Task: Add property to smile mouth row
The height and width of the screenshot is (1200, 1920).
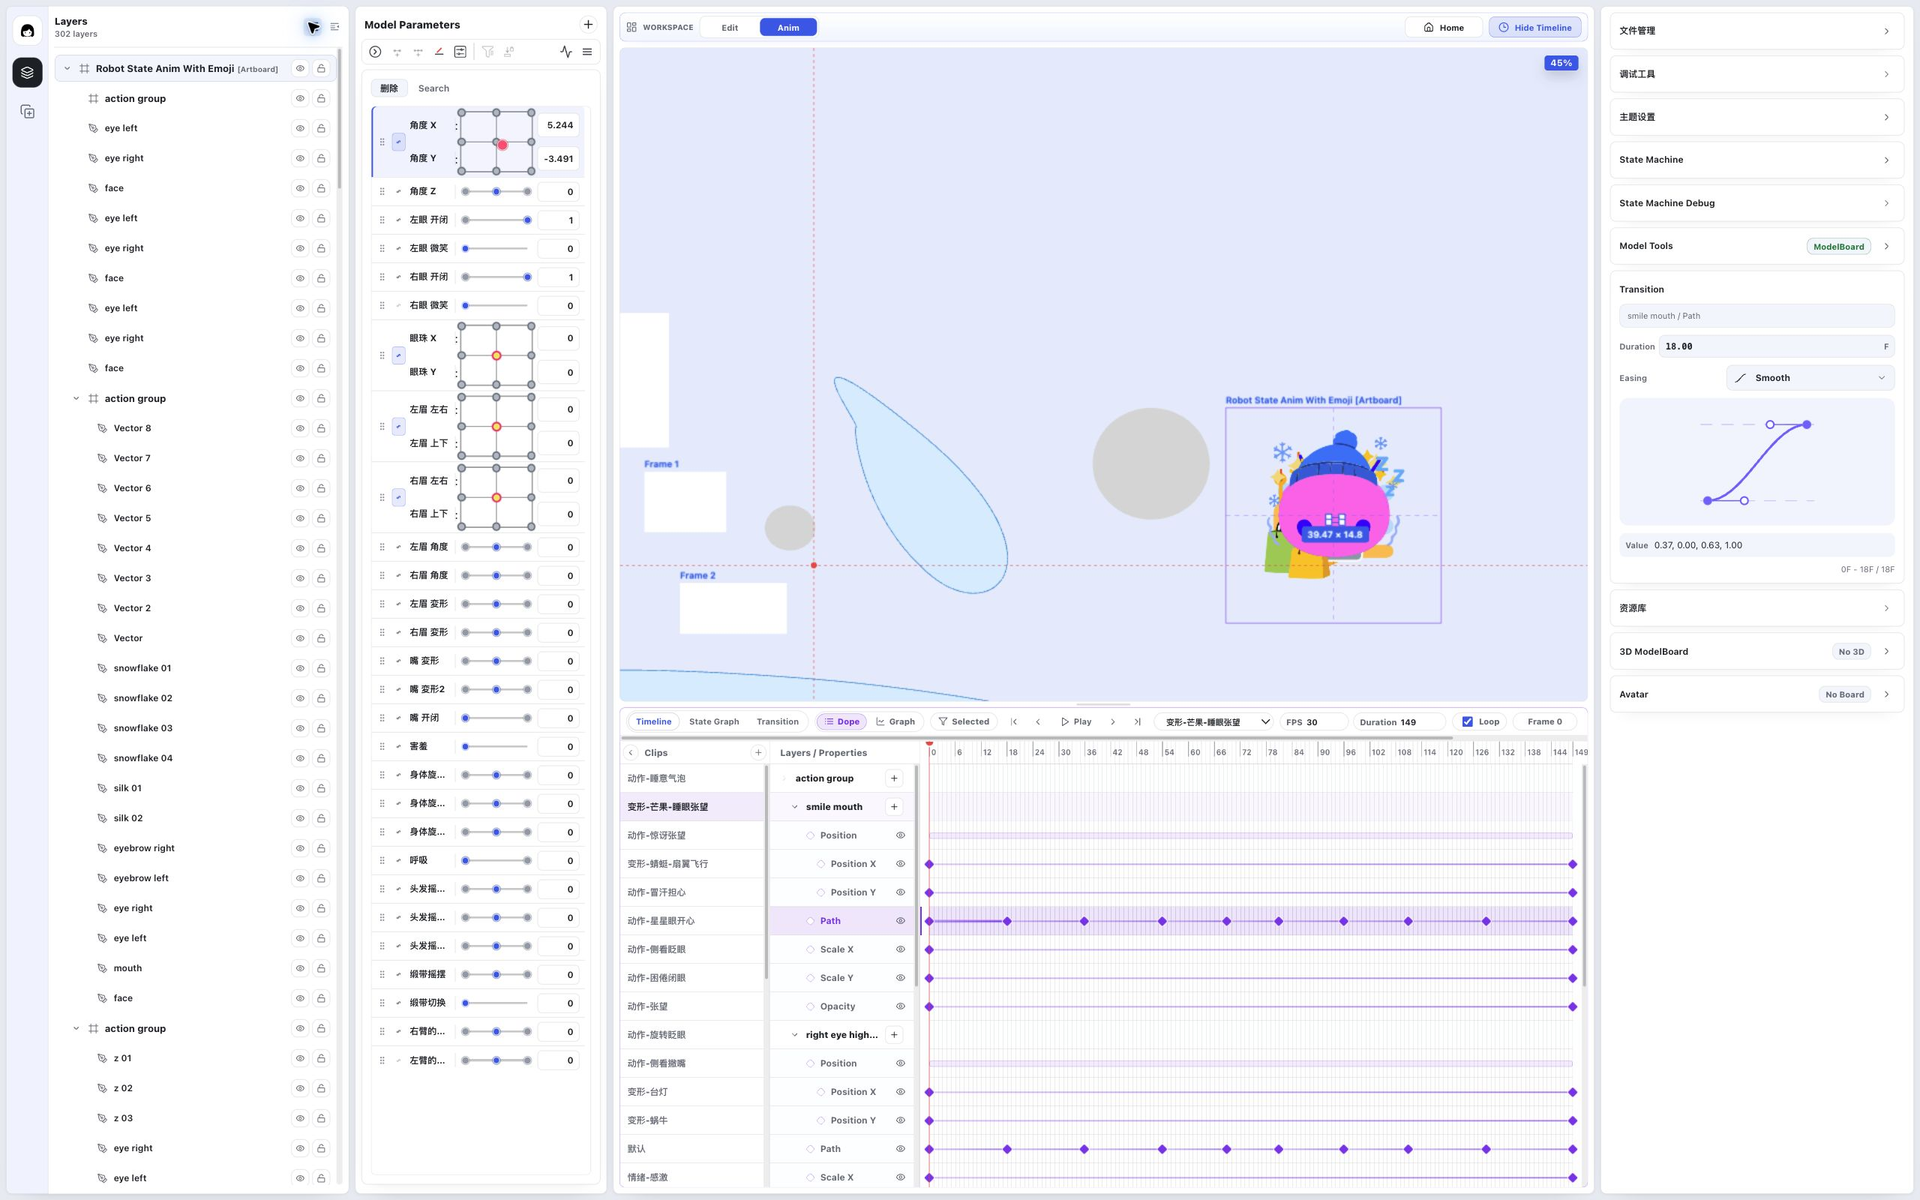Action: 894,807
